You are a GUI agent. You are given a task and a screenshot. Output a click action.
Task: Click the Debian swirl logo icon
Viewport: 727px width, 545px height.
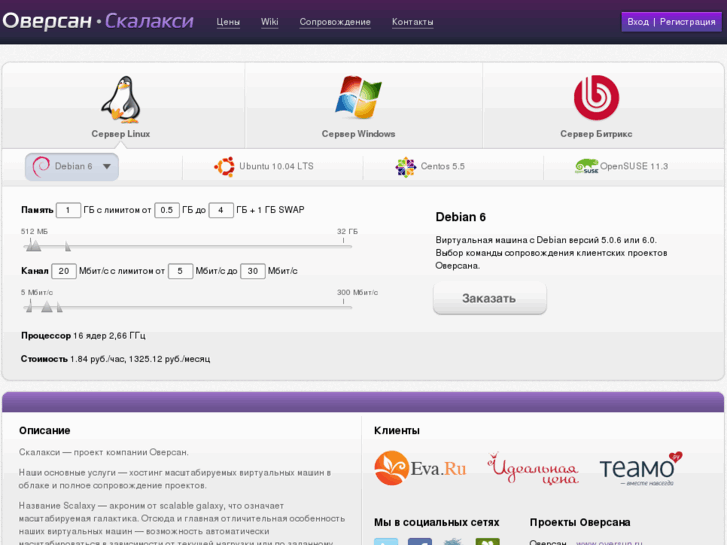click(41, 167)
